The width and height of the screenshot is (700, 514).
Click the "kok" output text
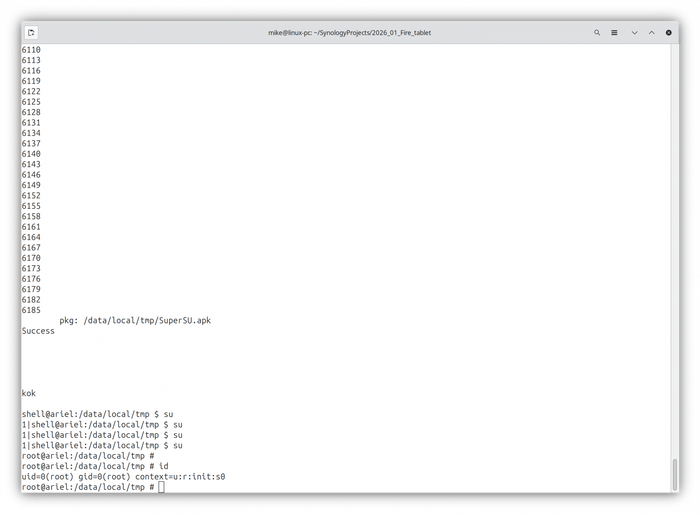point(29,393)
